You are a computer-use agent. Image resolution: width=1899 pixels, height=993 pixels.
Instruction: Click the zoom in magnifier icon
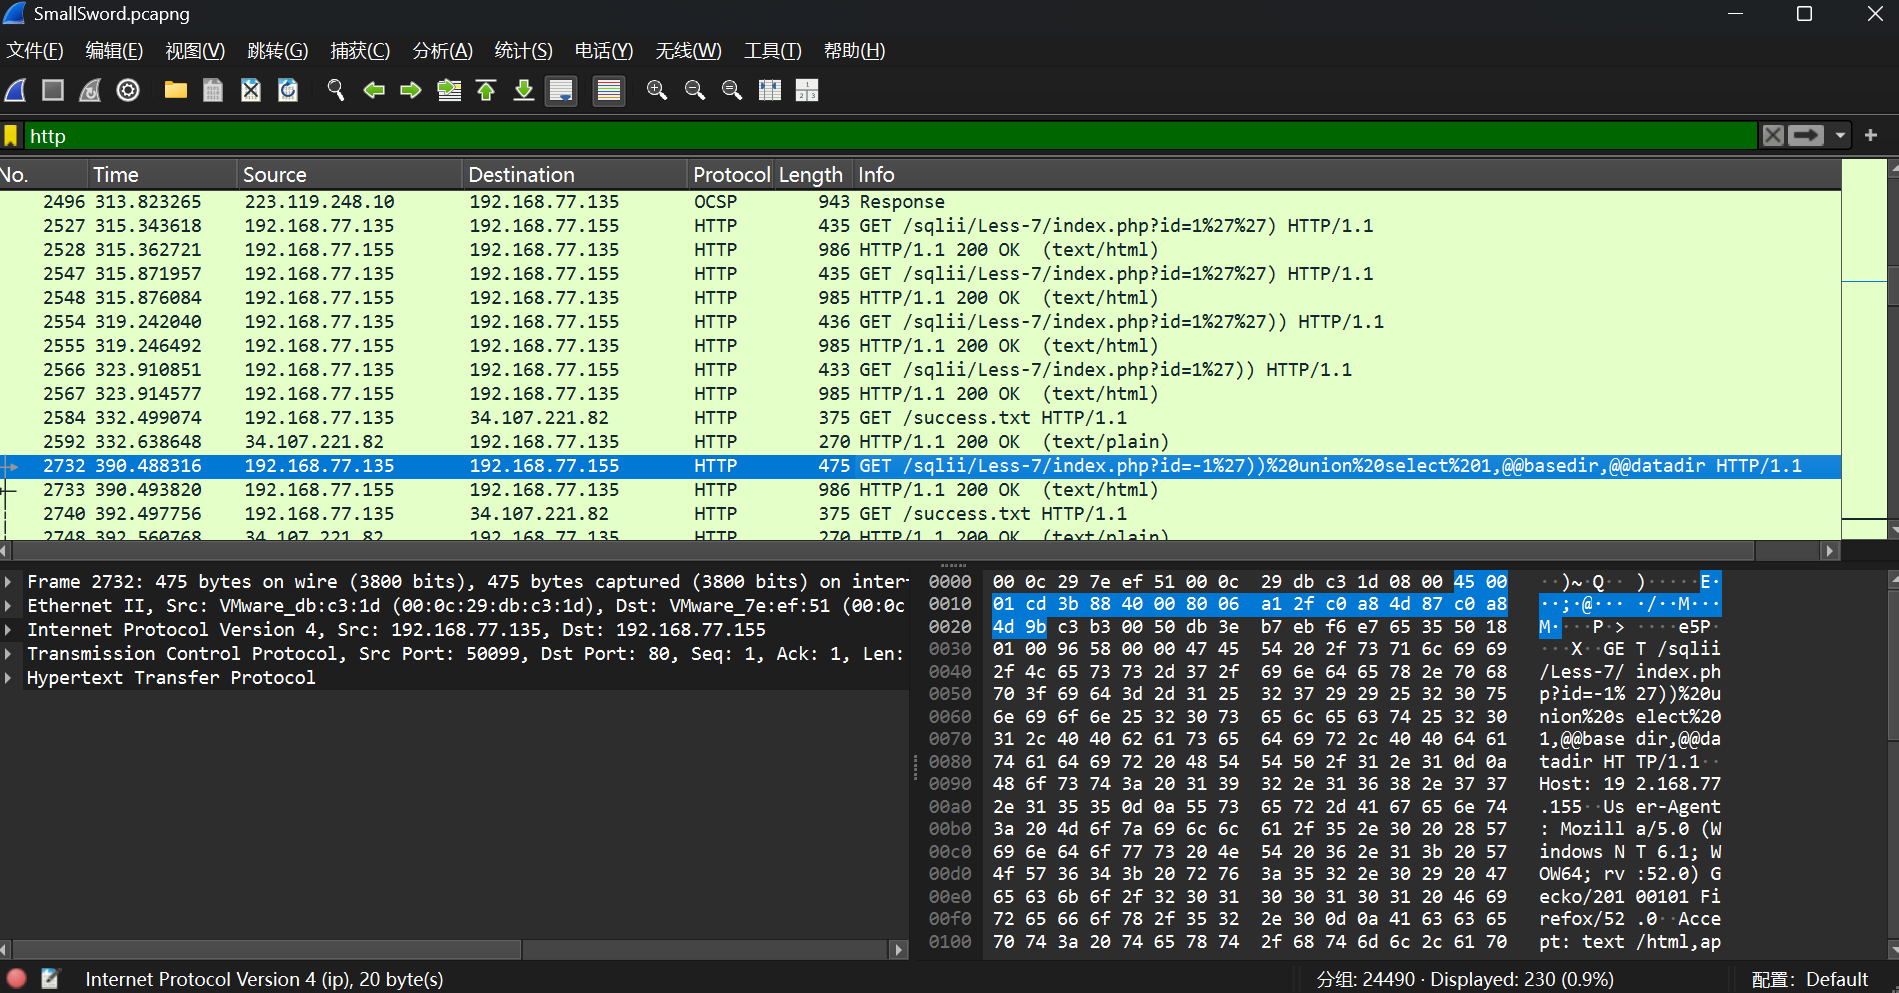[x=657, y=91]
